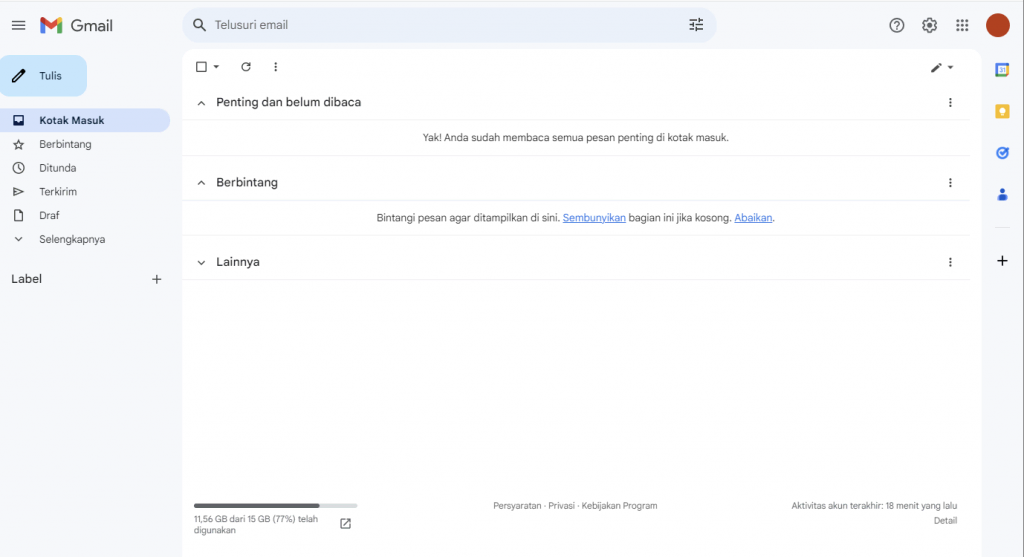The image size is (1024, 557).
Task: Open the Berbintang folder
Action: coord(65,144)
